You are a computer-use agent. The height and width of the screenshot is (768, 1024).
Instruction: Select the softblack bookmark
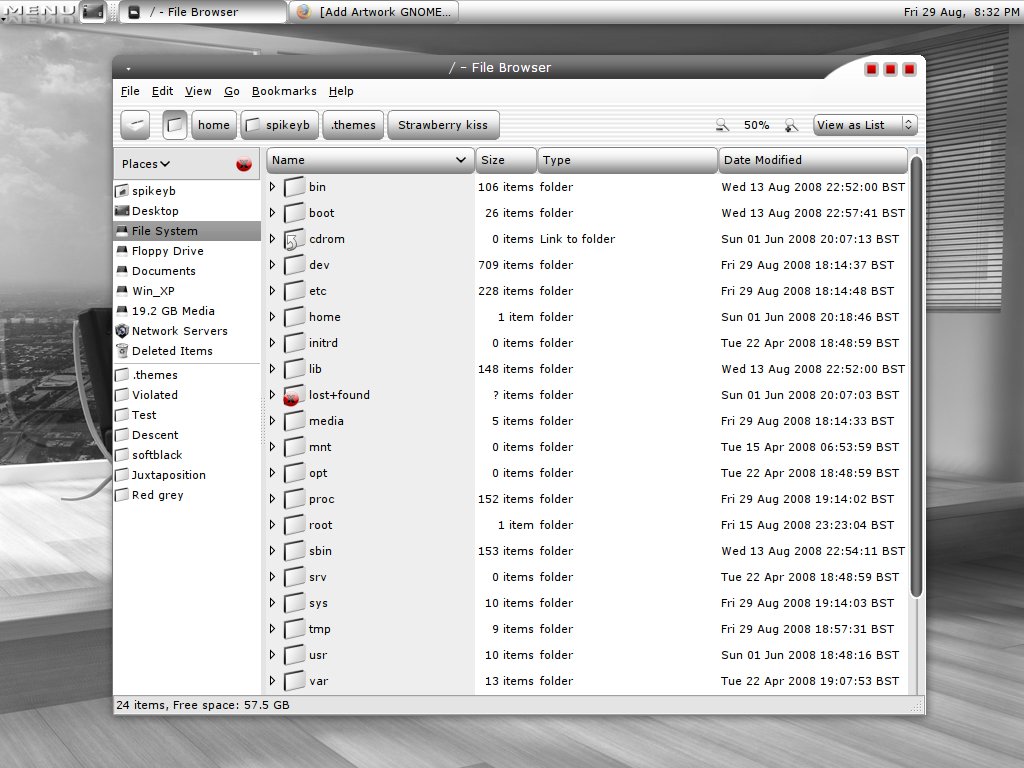[x=157, y=455]
